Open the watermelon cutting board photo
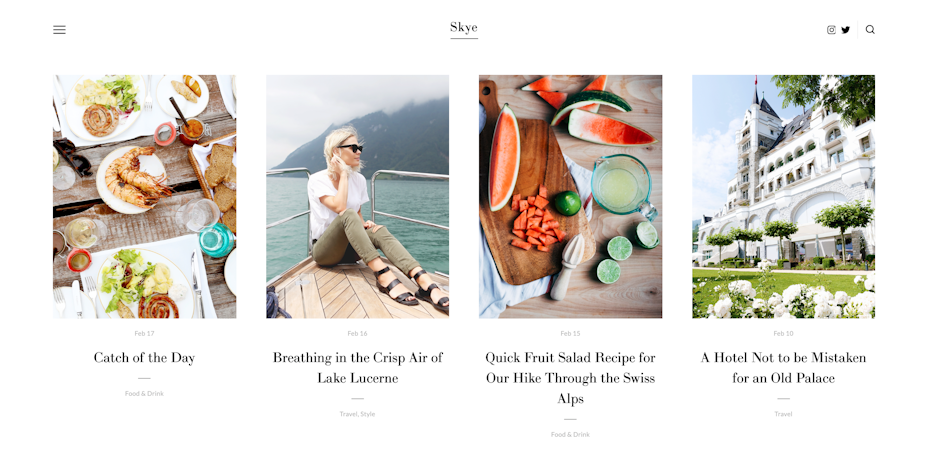930x450 pixels. [571, 196]
